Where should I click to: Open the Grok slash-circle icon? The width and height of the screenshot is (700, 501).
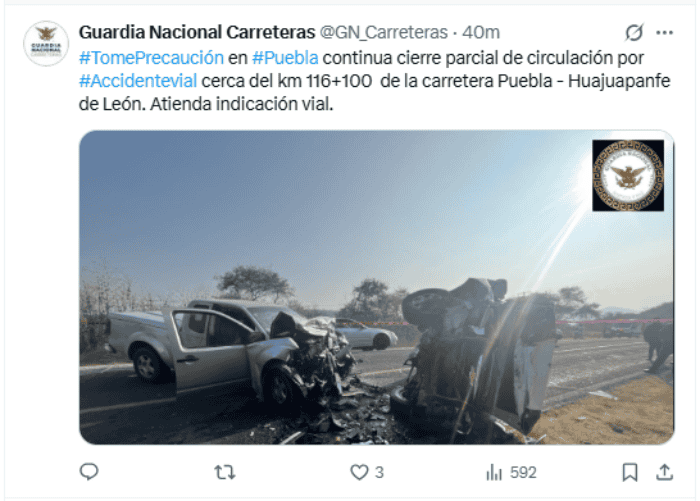pos(634,32)
